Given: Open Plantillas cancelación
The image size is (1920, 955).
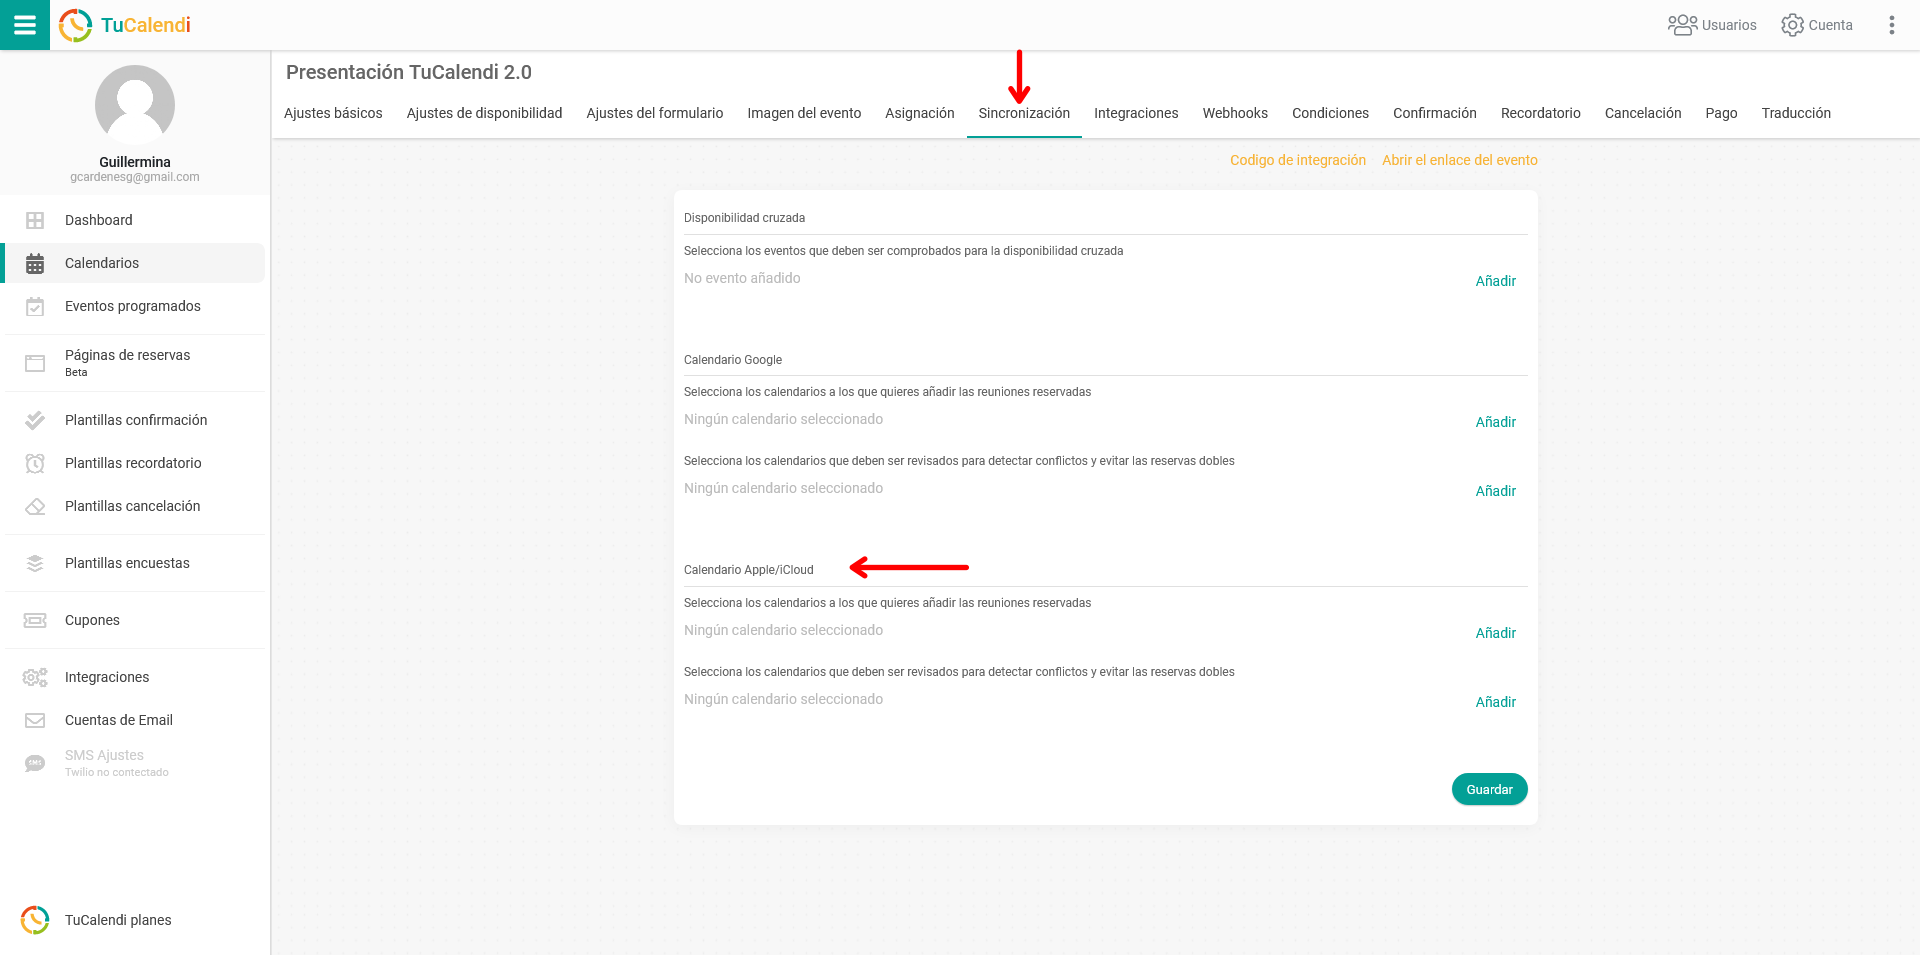Looking at the screenshot, I should (x=135, y=506).
